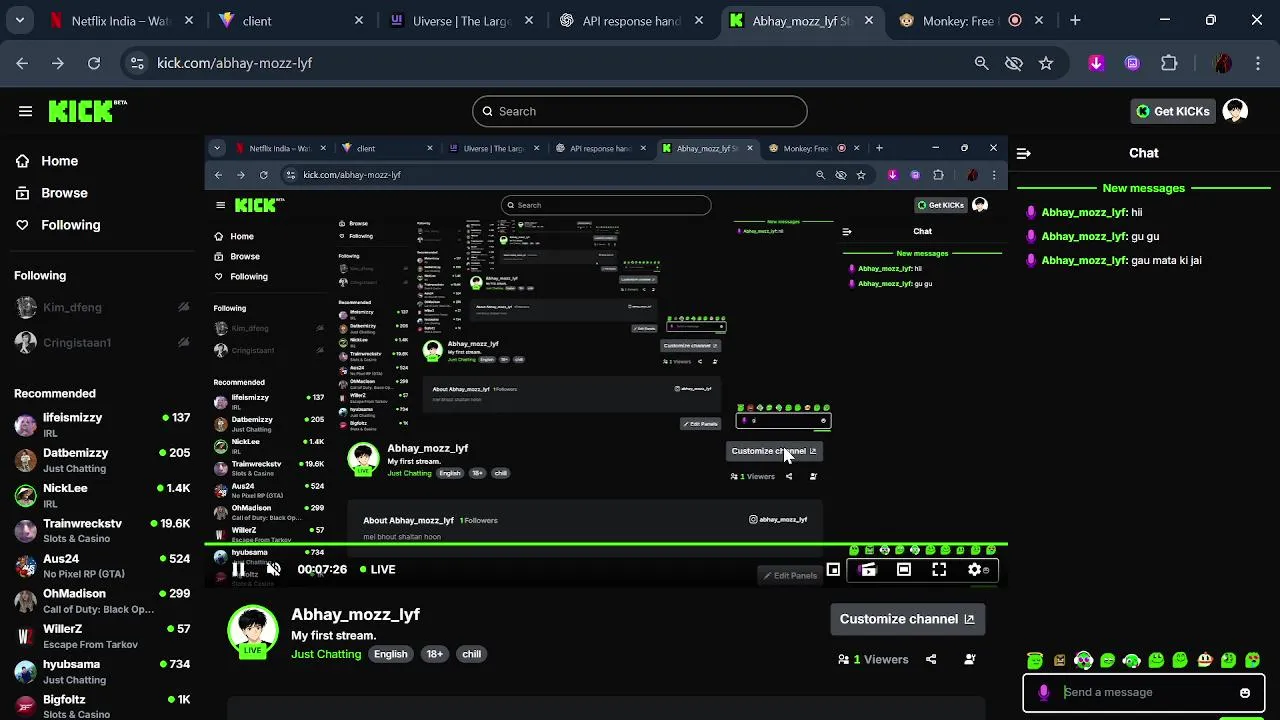
Task: Open a new browser tab
Action: point(1075,20)
